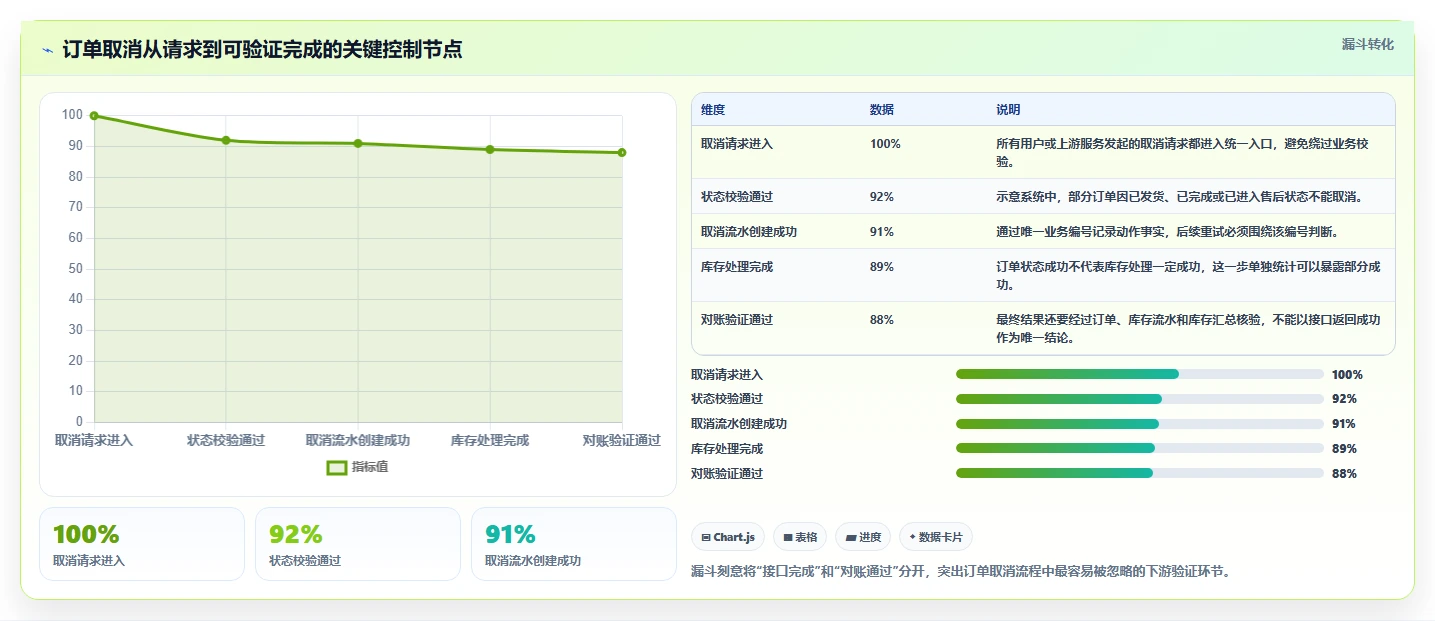Click the page title 订单取消从请求到可验证完成
This screenshot has height=621, width=1435.
tap(263, 49)
